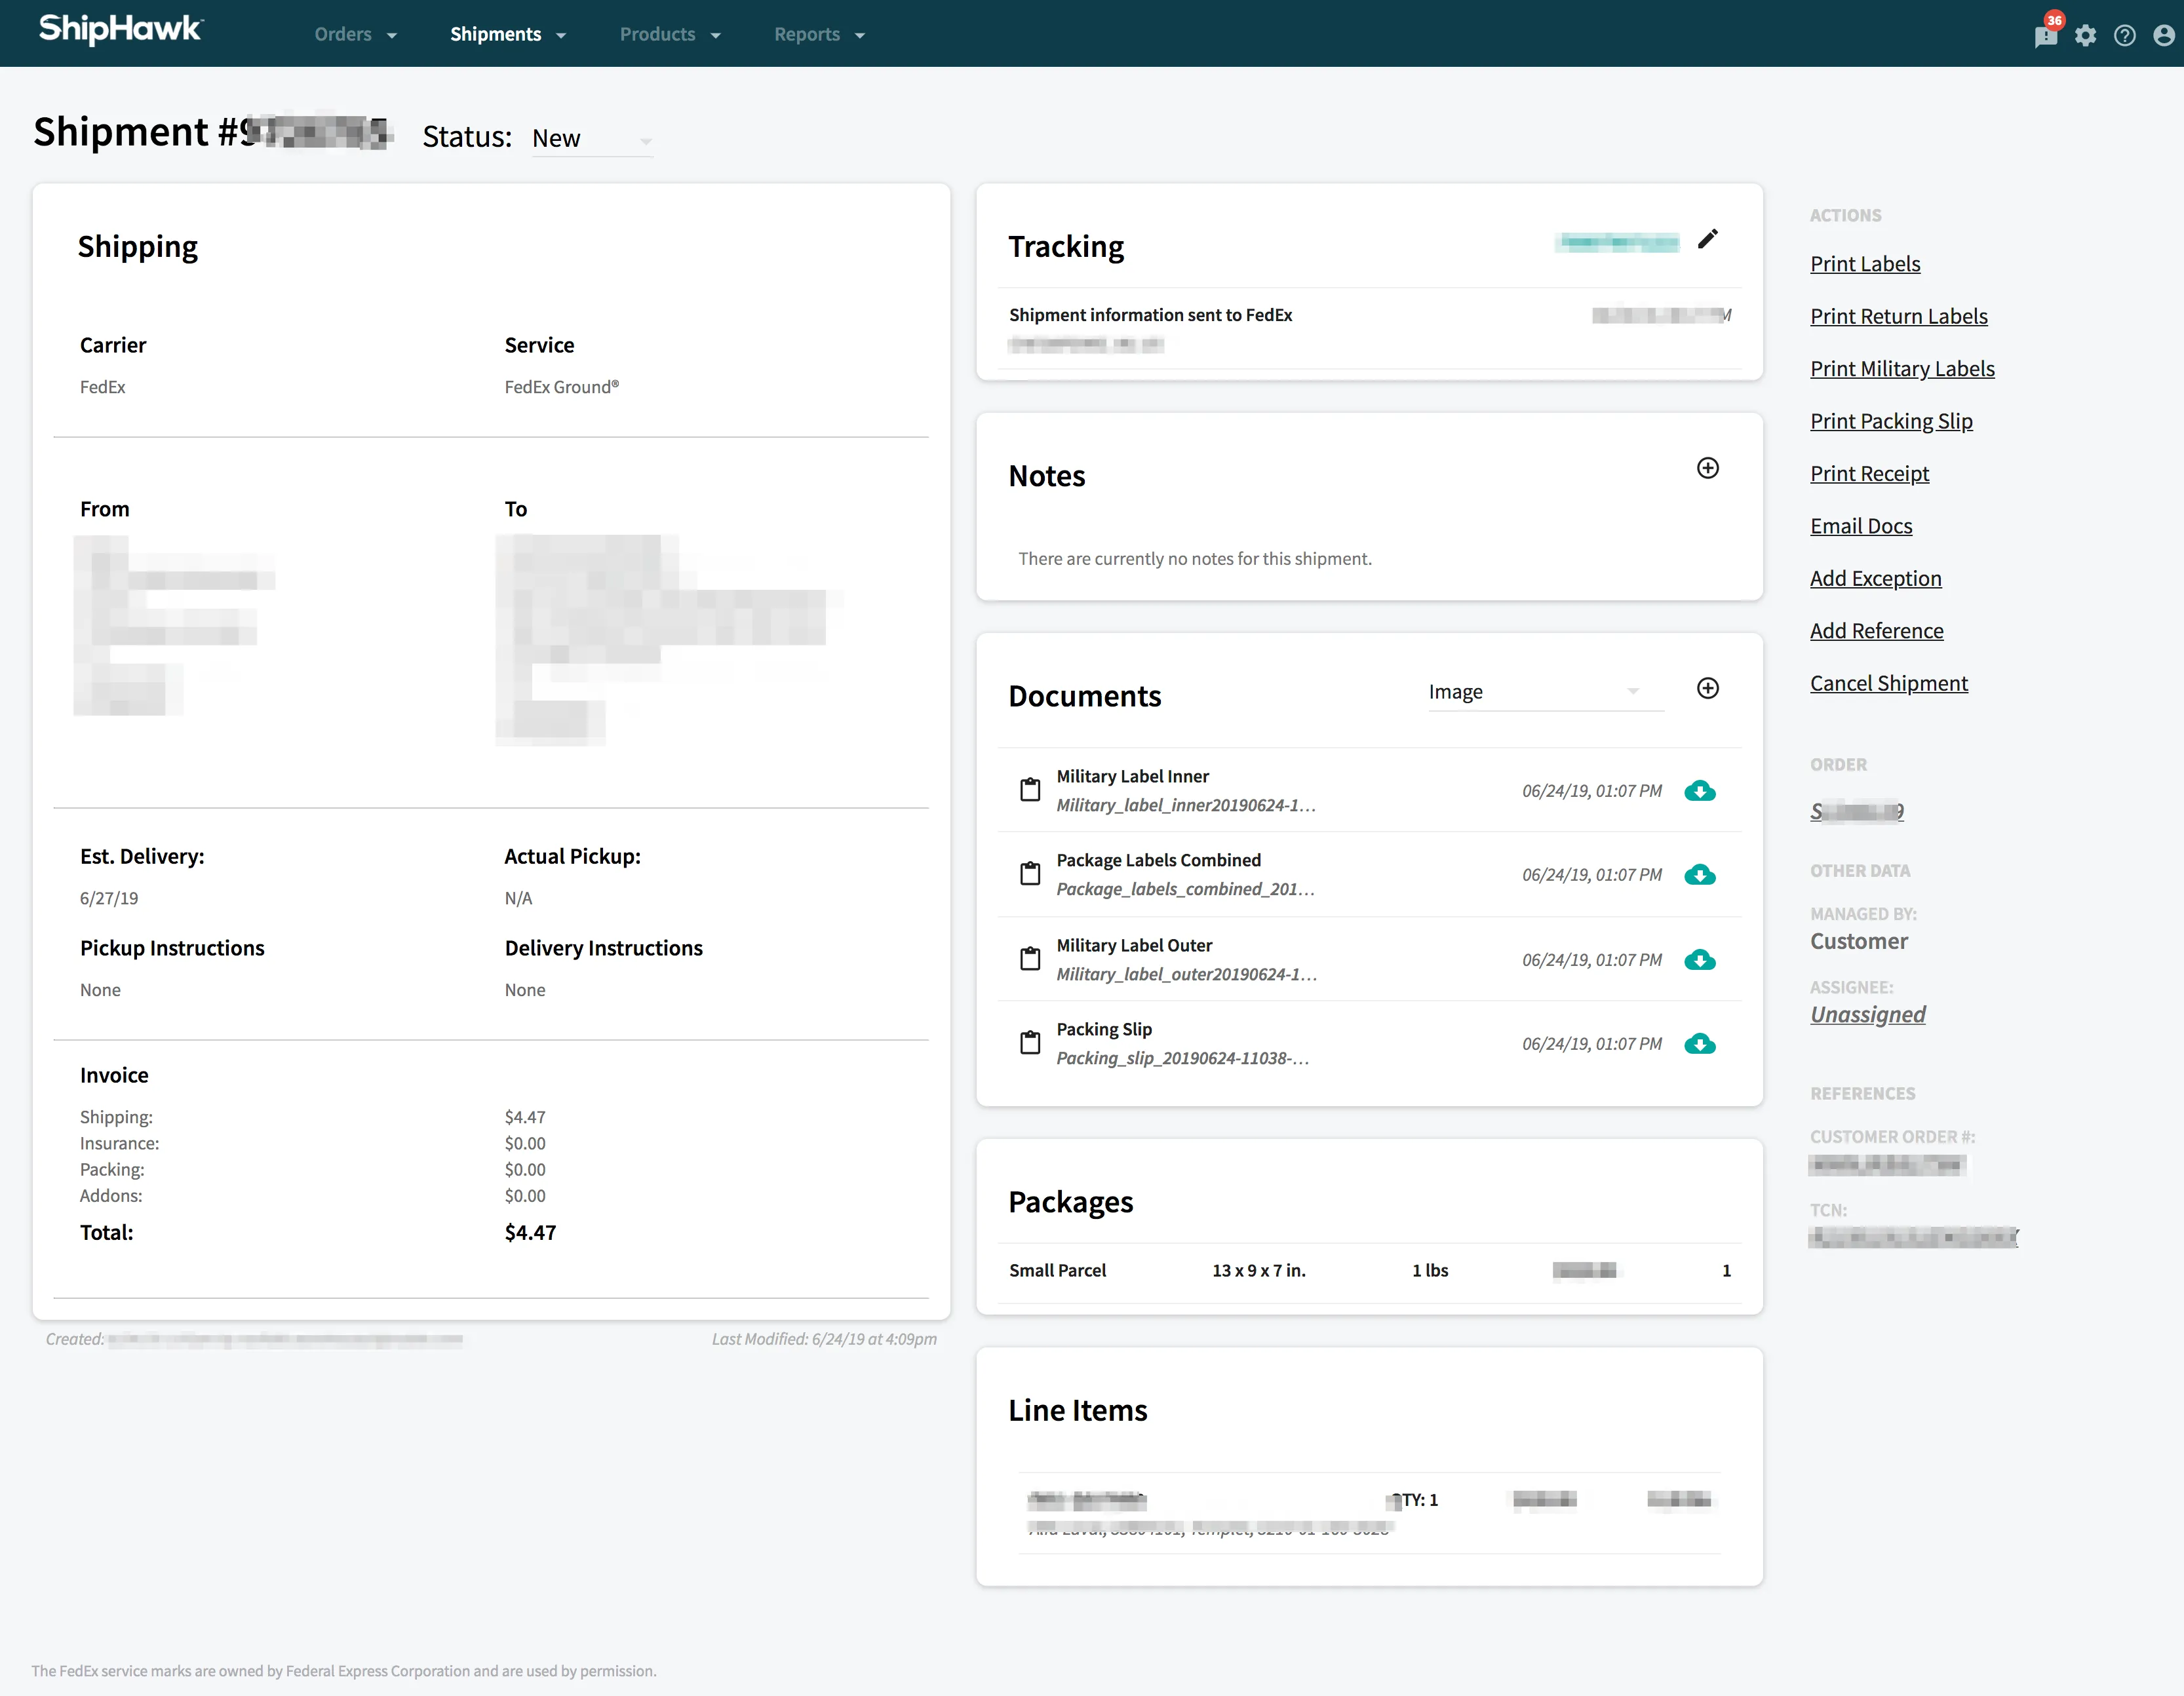The height and width of the screenshot is (1696, 2184).
Task: Click the add document plus icon
Action: pyautogui.click(x=1707, y=688)
